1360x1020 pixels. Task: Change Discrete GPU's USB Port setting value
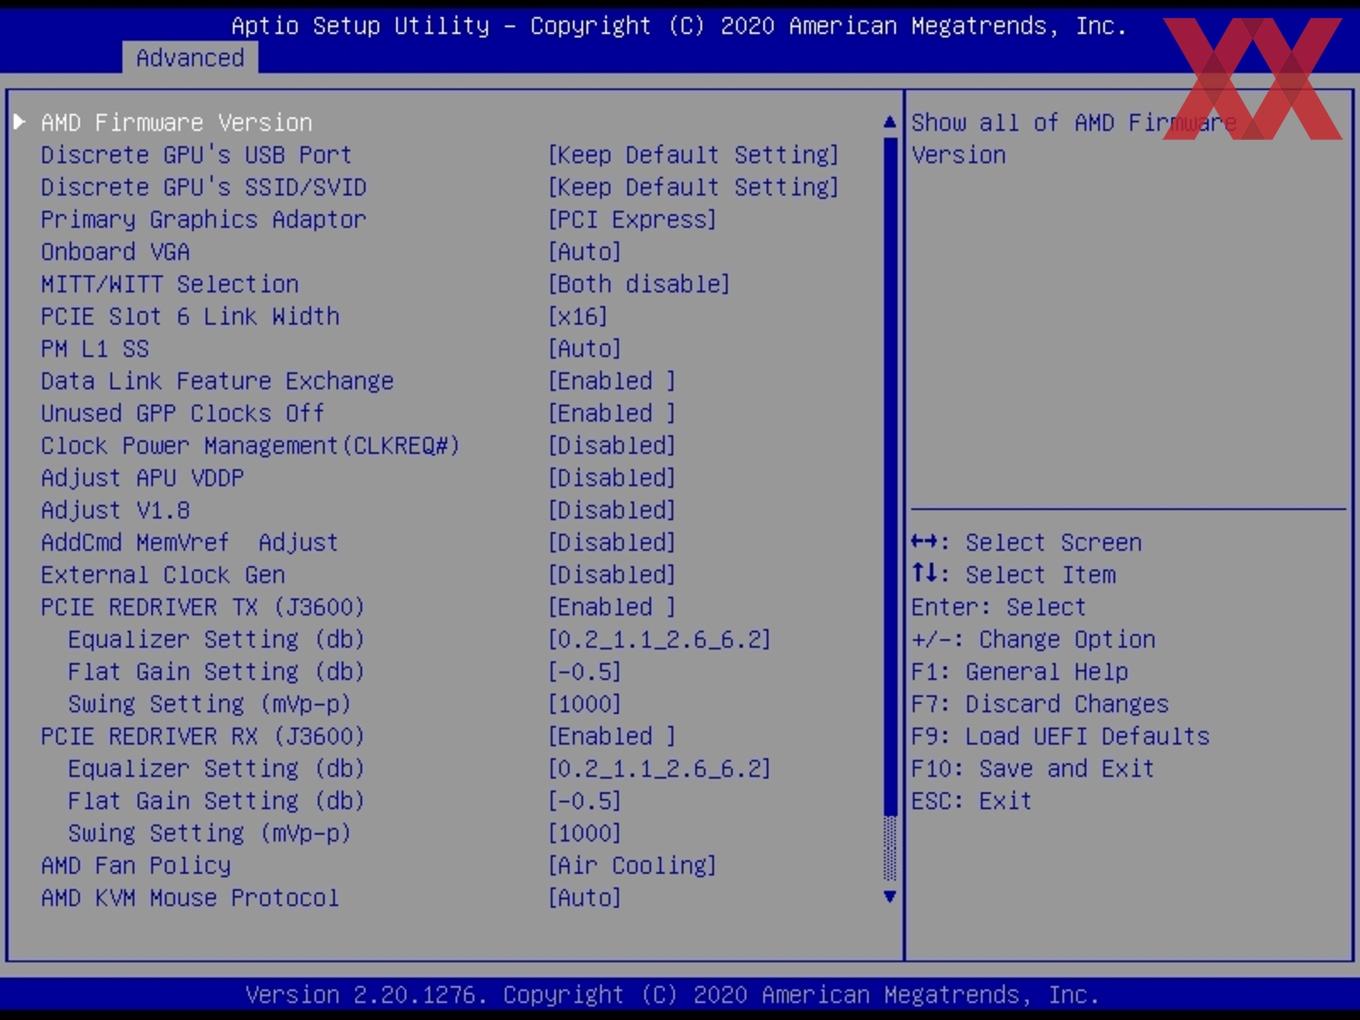pos(693,155)
